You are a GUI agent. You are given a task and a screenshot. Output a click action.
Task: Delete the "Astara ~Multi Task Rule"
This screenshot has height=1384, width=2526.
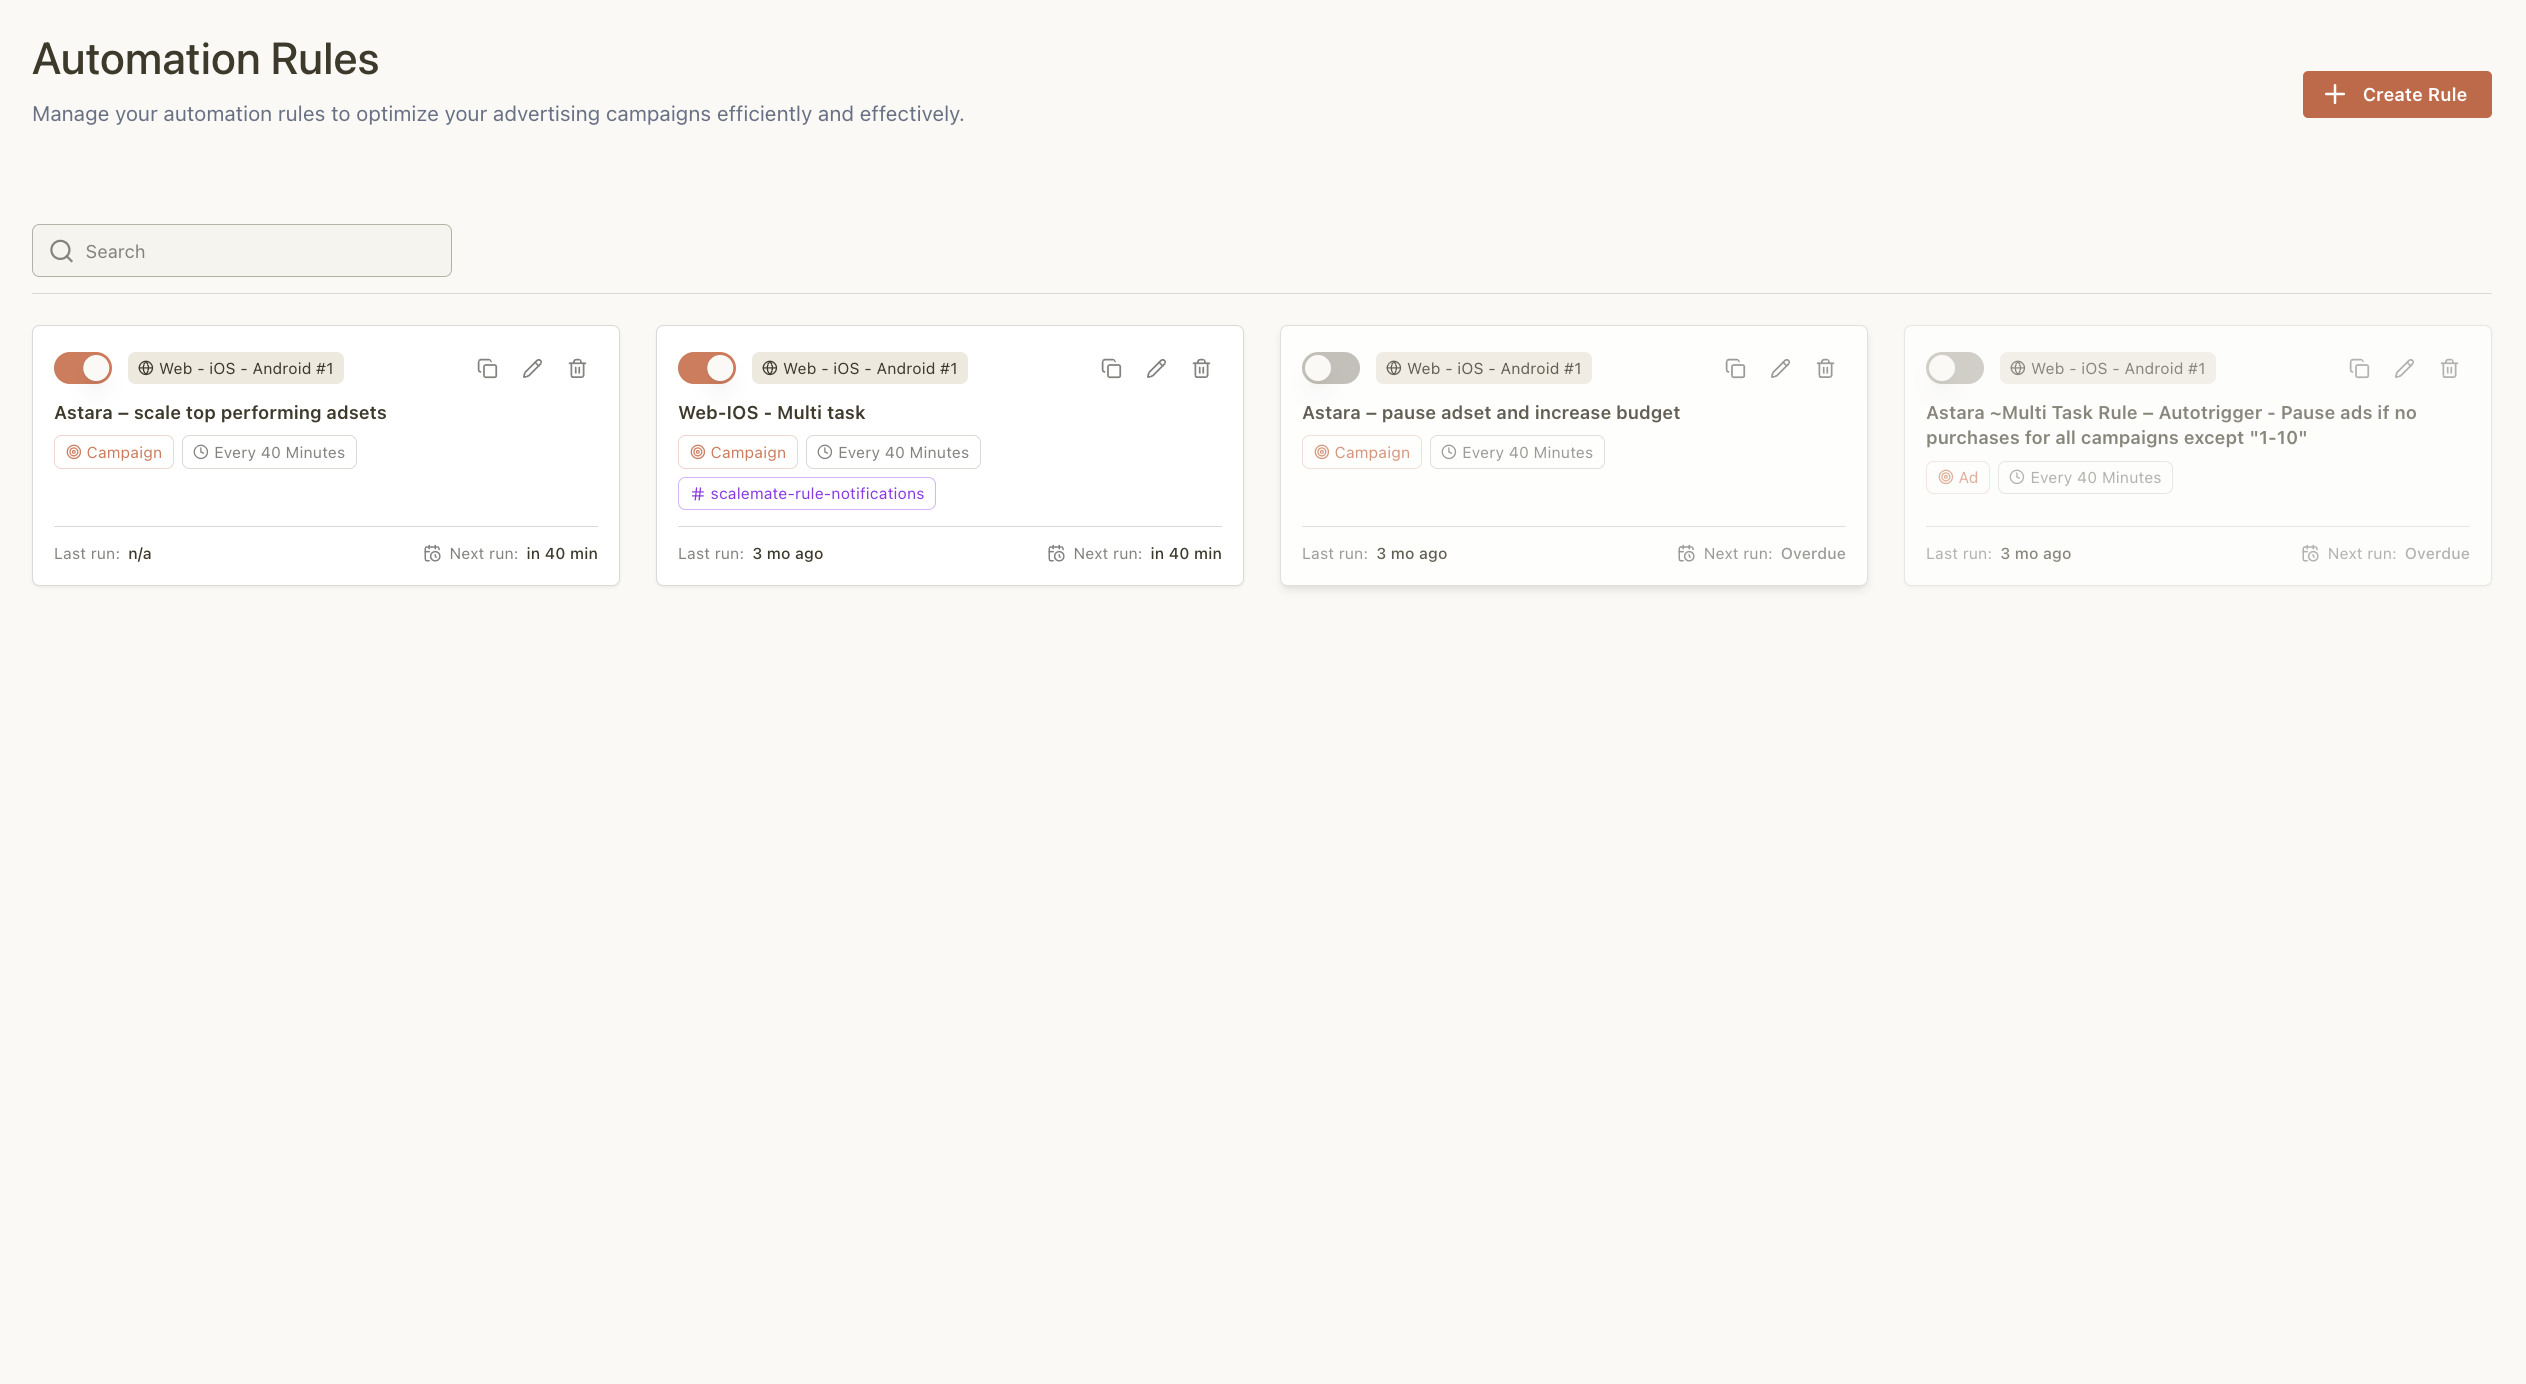(2448, 368)
